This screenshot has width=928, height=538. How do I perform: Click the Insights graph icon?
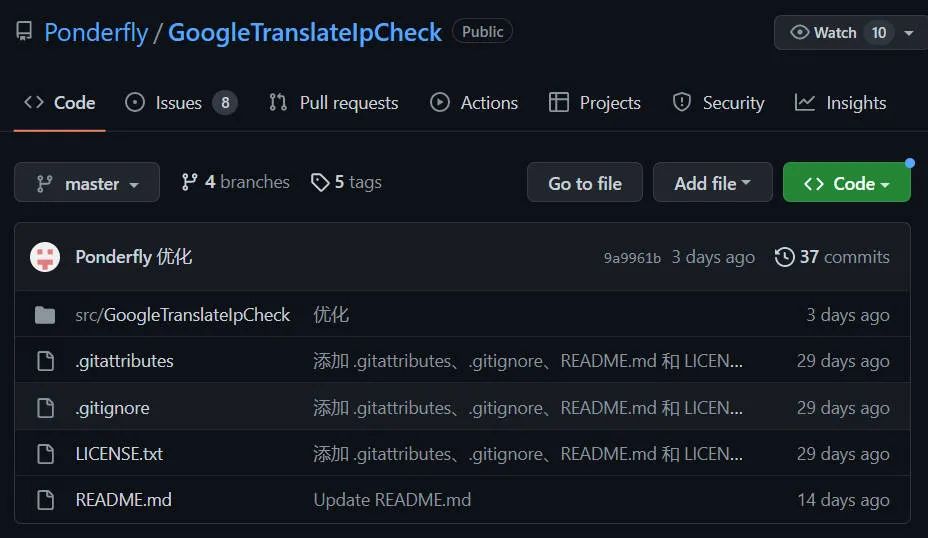tap(805, 102)
